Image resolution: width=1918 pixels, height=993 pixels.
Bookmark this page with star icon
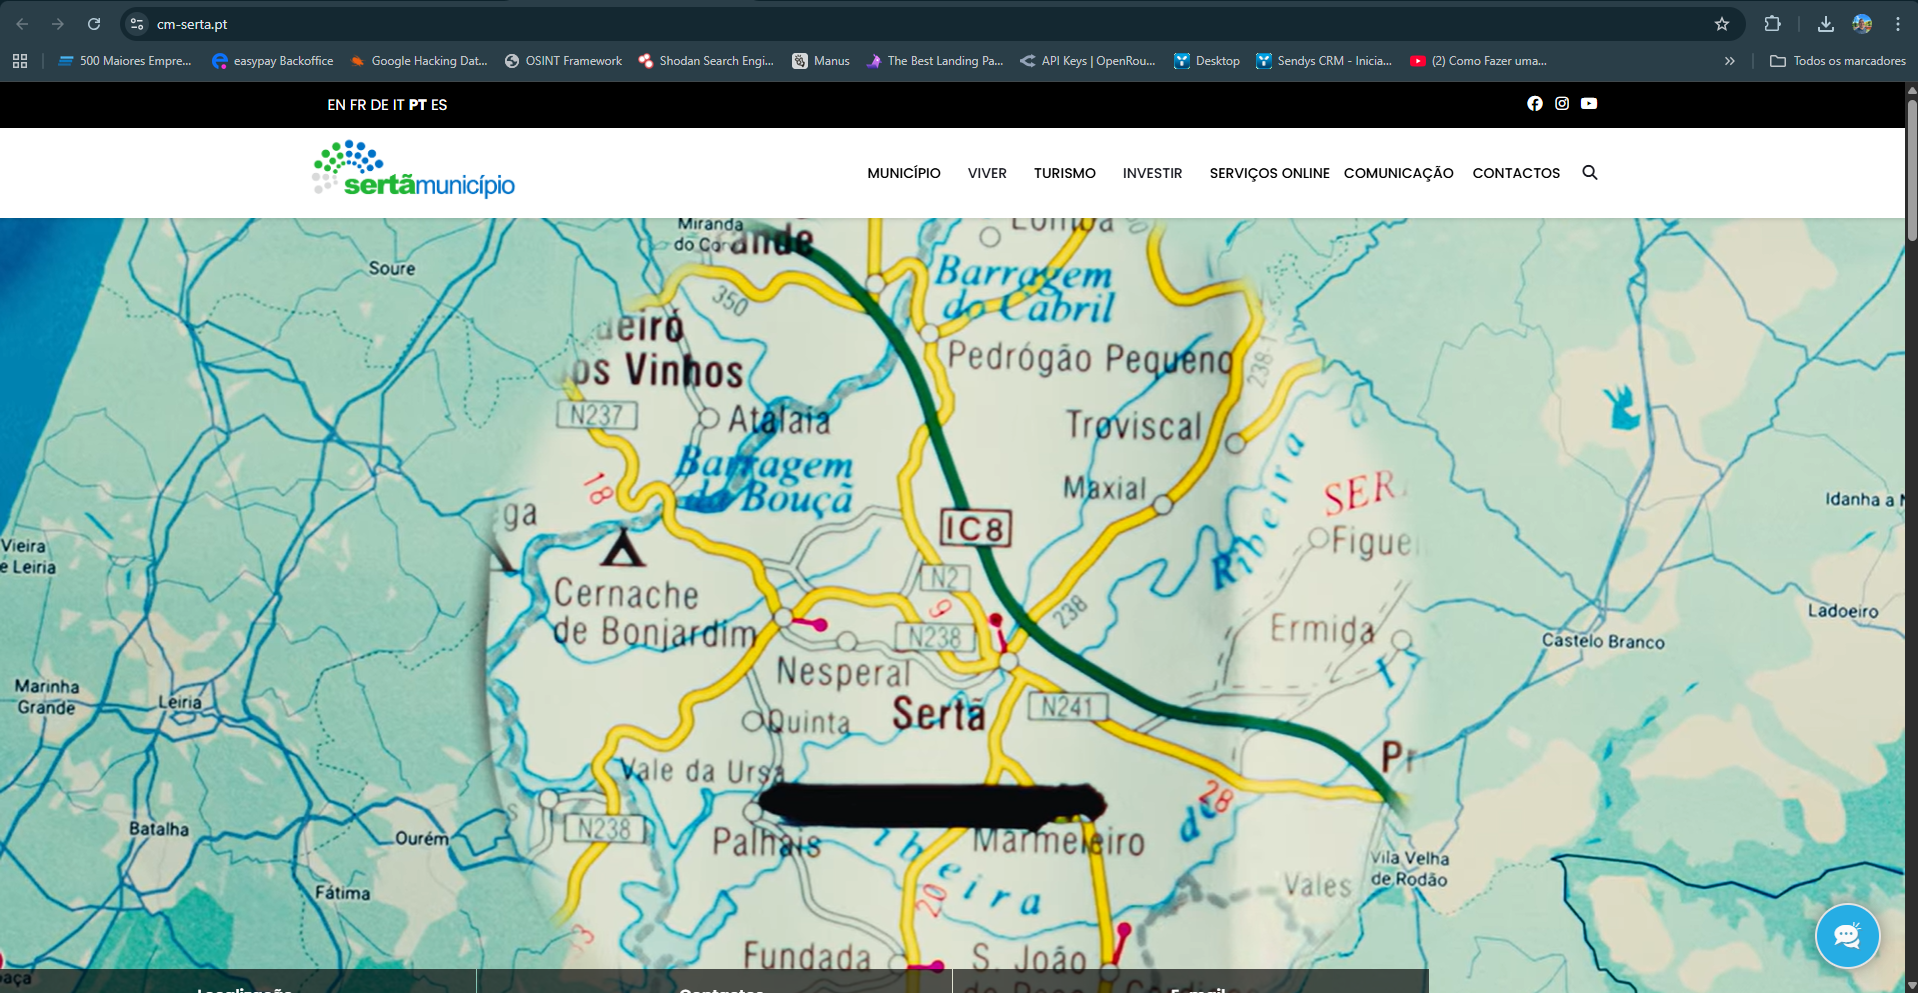click(x=1722, y=24)
